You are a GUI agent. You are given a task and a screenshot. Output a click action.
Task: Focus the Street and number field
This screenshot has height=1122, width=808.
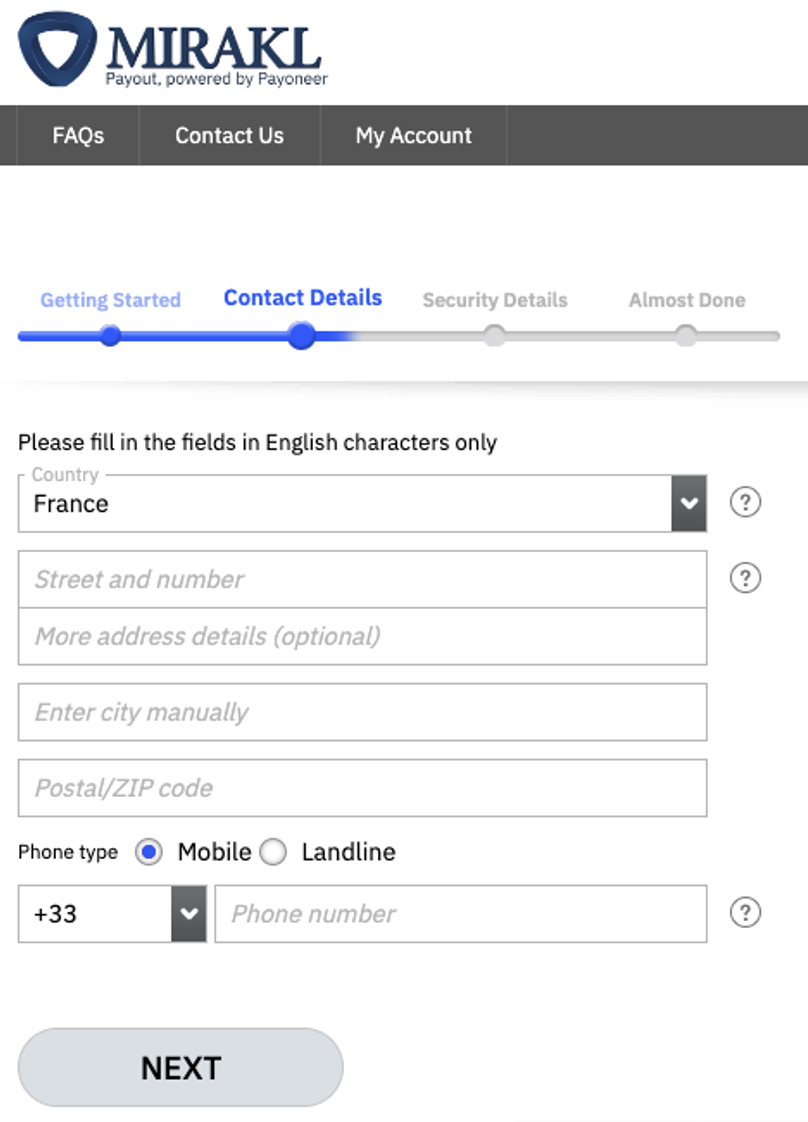[362, 579]
